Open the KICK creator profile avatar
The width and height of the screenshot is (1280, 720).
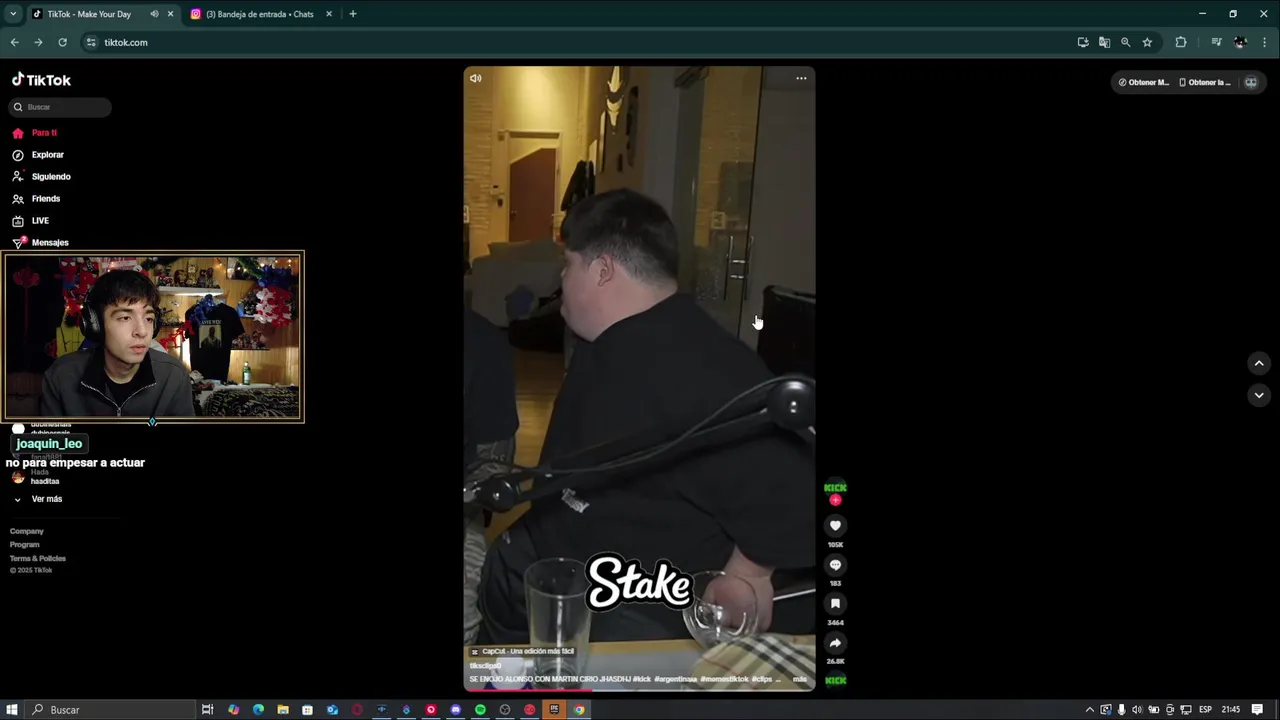[835, 488]
